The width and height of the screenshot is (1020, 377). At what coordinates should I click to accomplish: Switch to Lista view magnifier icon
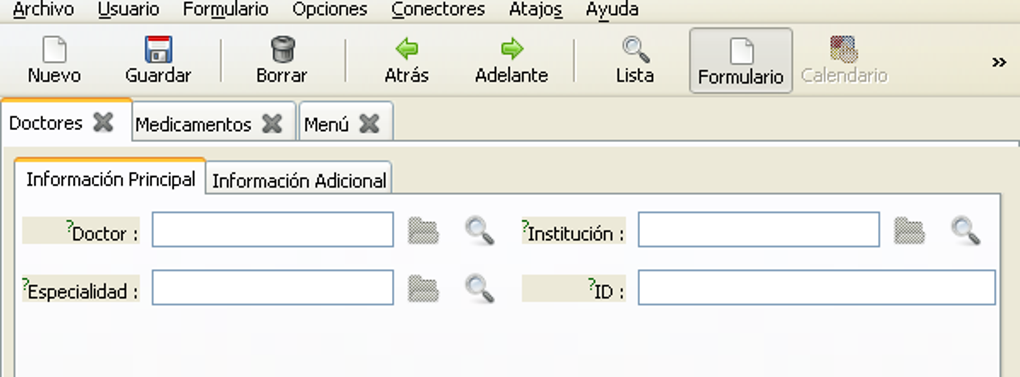tap(636, 50)
